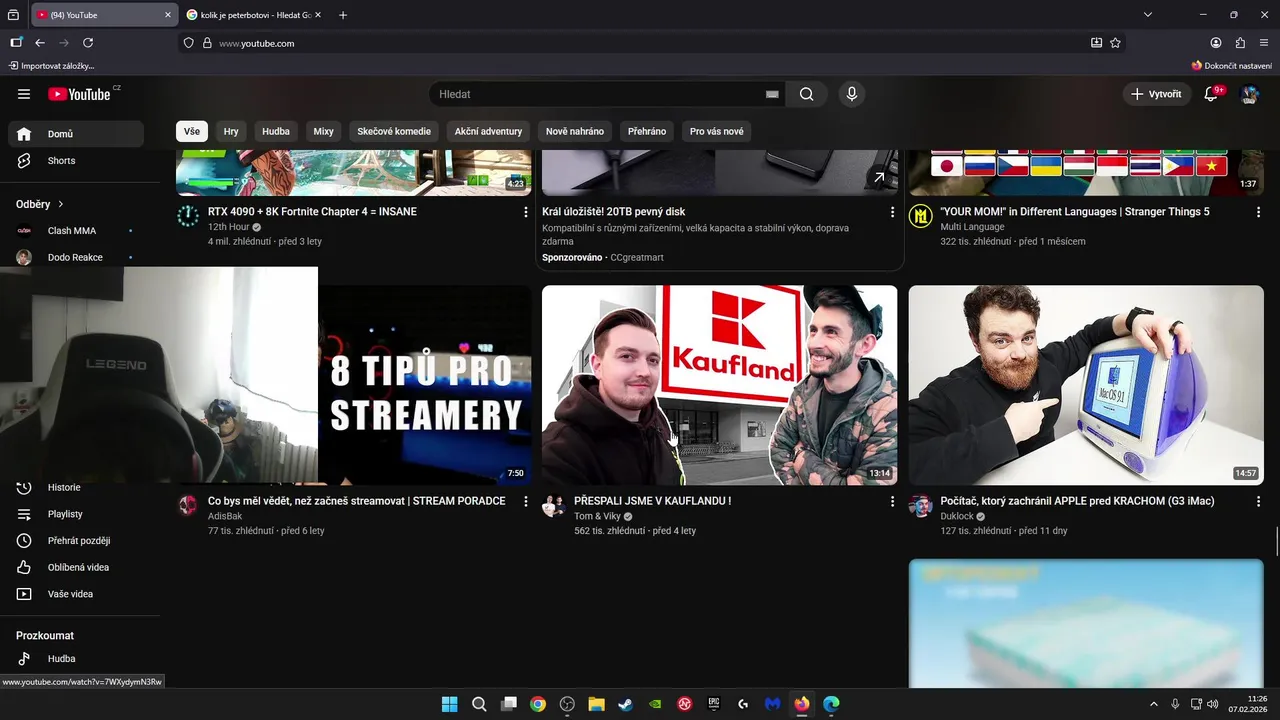Screen dimensions: 1280x720
Task: Open Oblíbená videa
Action: point(76,567)
